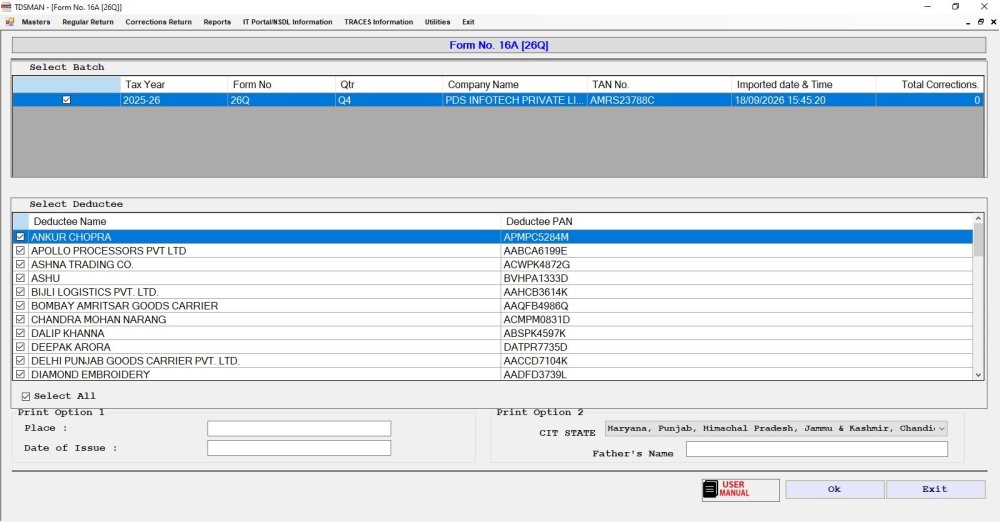Click PAN DATPR7735D

[x=535, y=347]
